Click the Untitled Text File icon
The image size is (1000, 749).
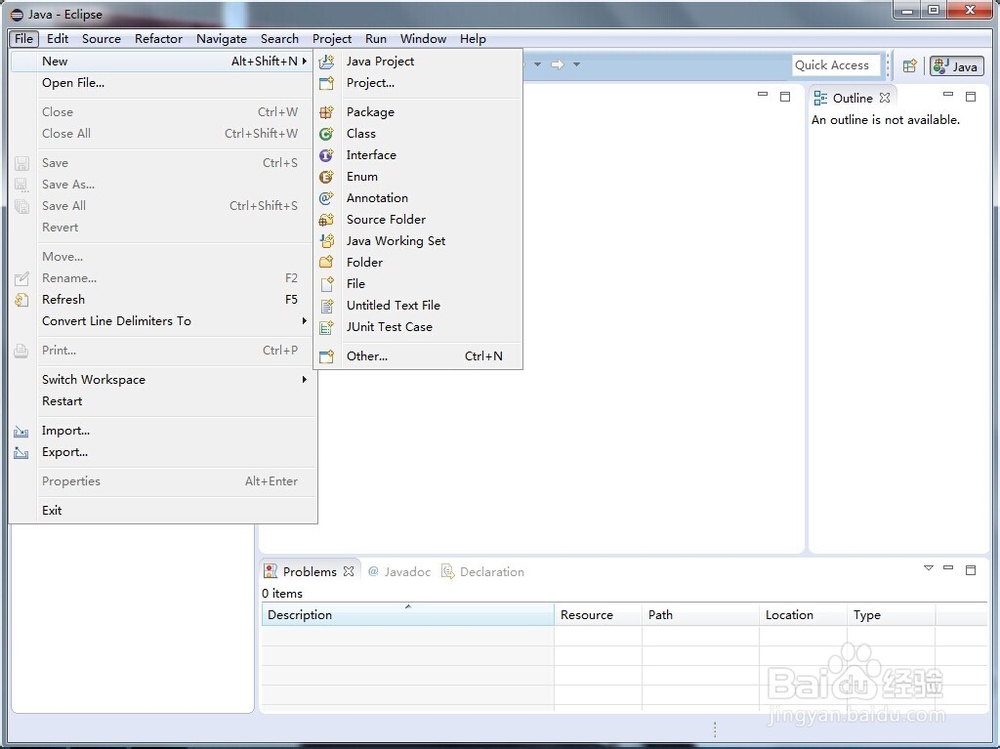(327, 306)
